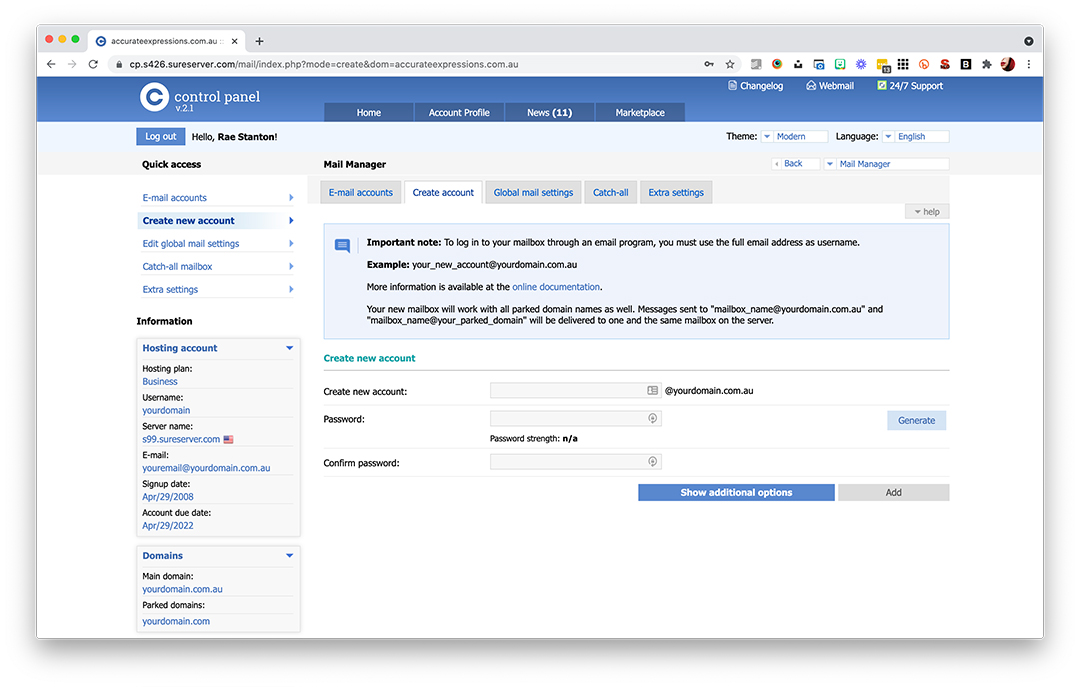Click the red S extension icon
Image resolution: width=1080 pixels, height=687 pixels.
(x=945, y=64)
